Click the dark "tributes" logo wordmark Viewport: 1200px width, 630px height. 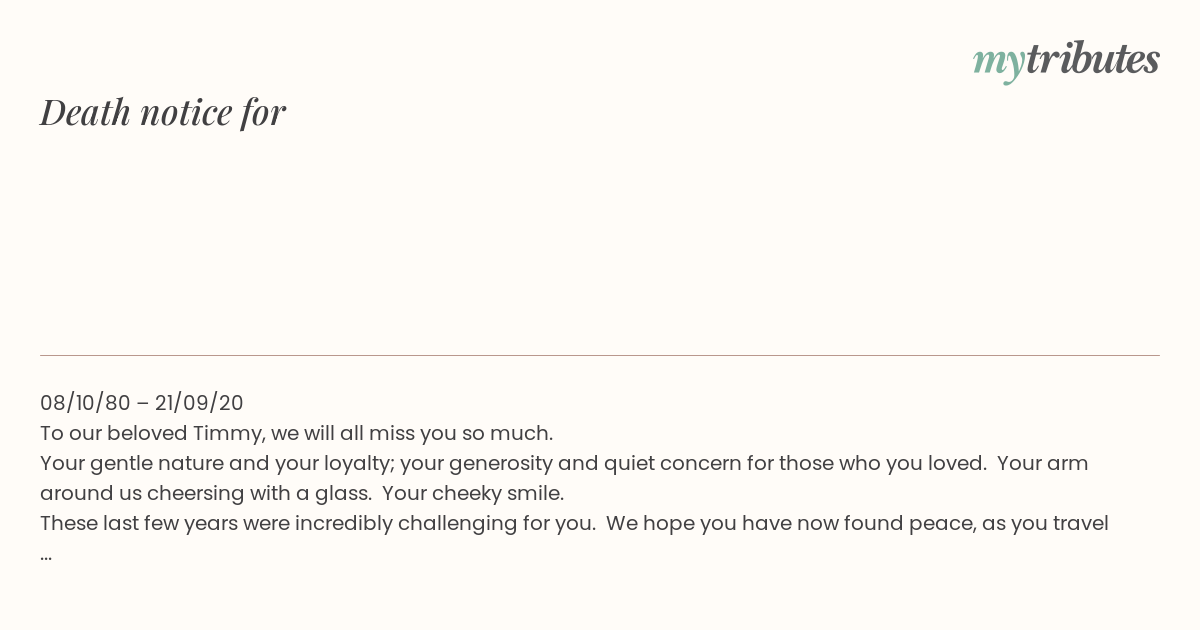click(x=1092, y=58)
